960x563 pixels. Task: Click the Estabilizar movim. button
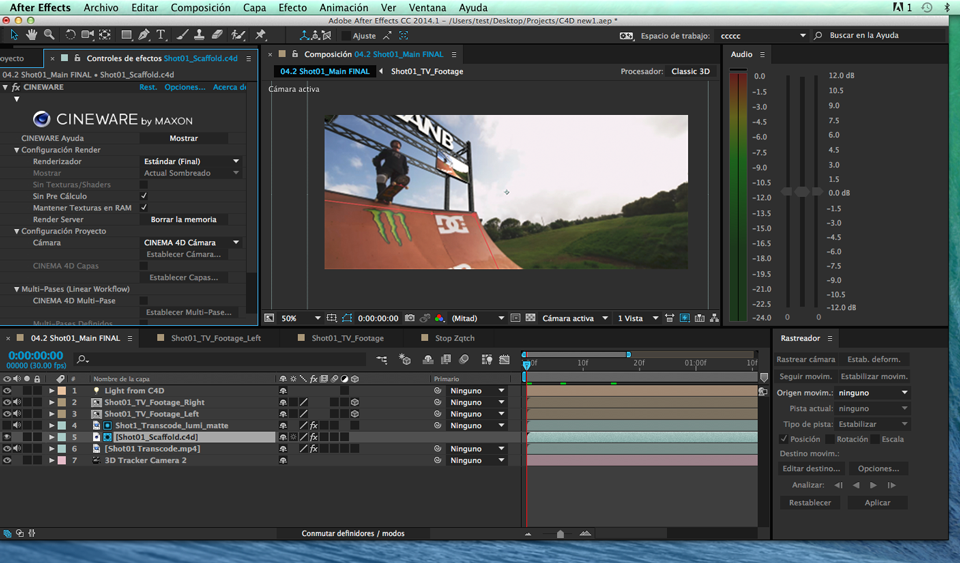click(874, 376)
